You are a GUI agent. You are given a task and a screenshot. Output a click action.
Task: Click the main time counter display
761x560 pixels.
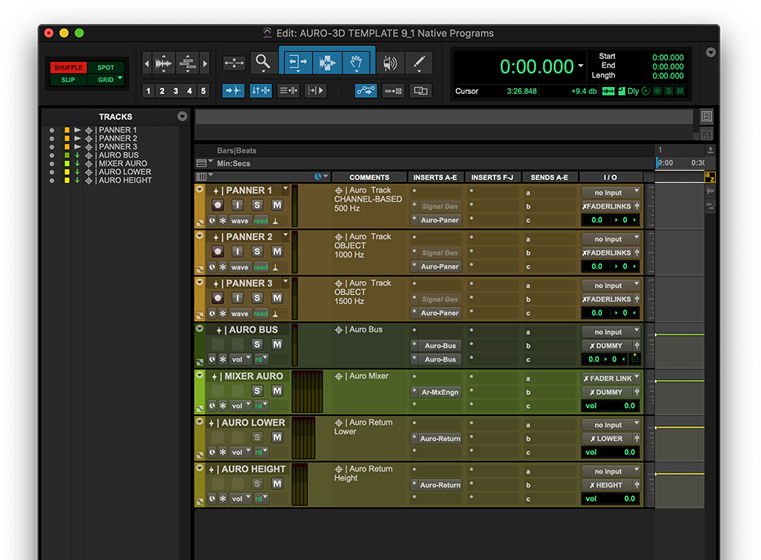pos(537,67)
